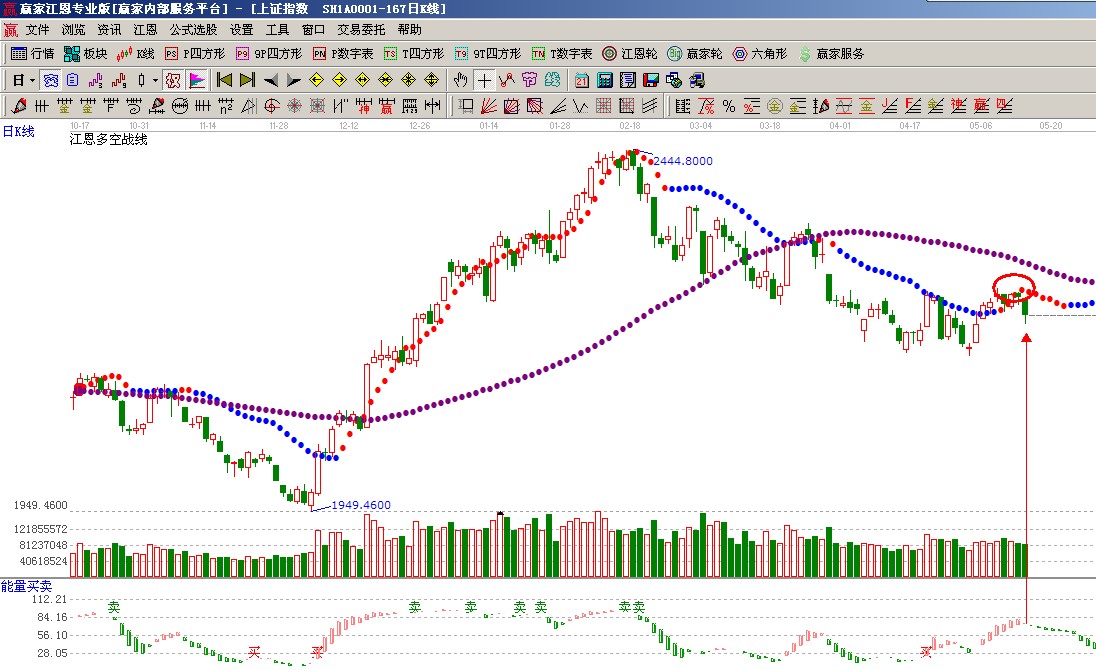Viewport: 1096px width, 670px height.
Task: Click the 2444.8000 high price label
Action: [683, 161]
